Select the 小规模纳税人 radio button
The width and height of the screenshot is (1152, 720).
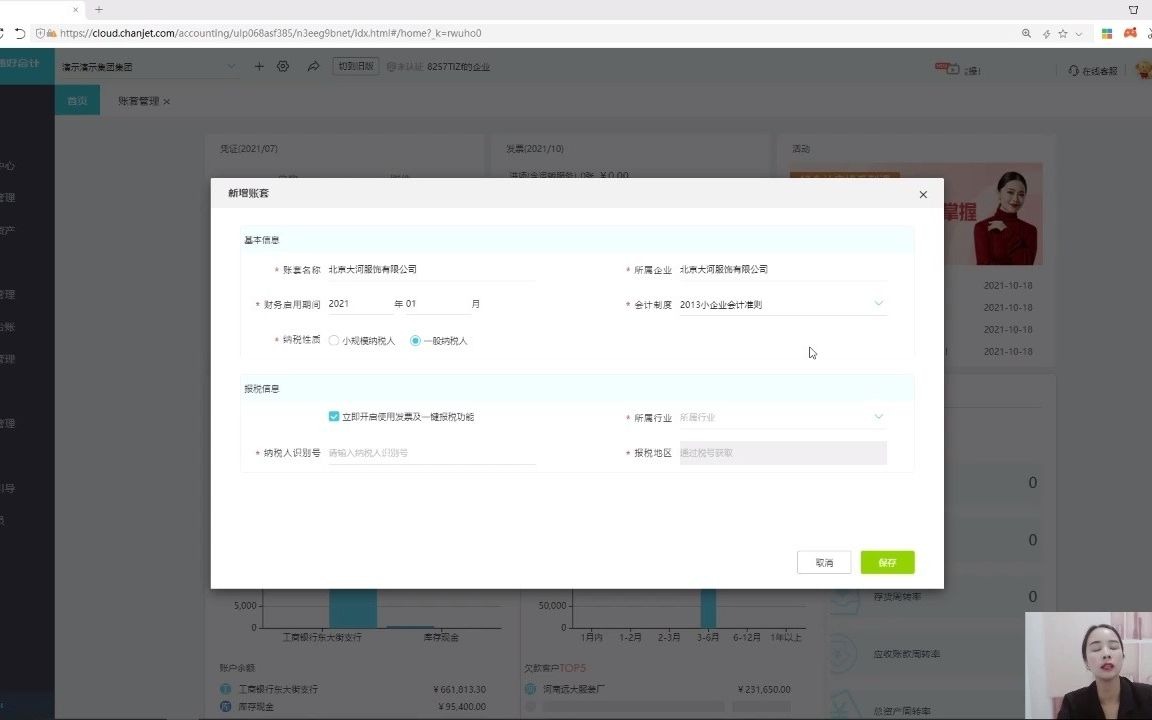pyautogui.click(x=333, y=340)
